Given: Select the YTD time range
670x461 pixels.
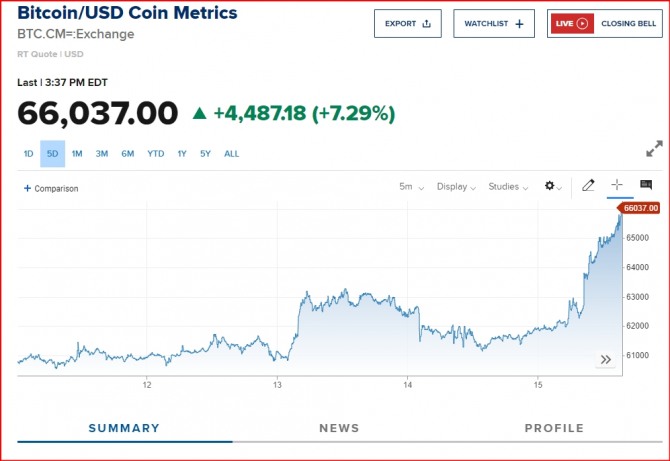Looking at the screenshot, I should (155, 154).
